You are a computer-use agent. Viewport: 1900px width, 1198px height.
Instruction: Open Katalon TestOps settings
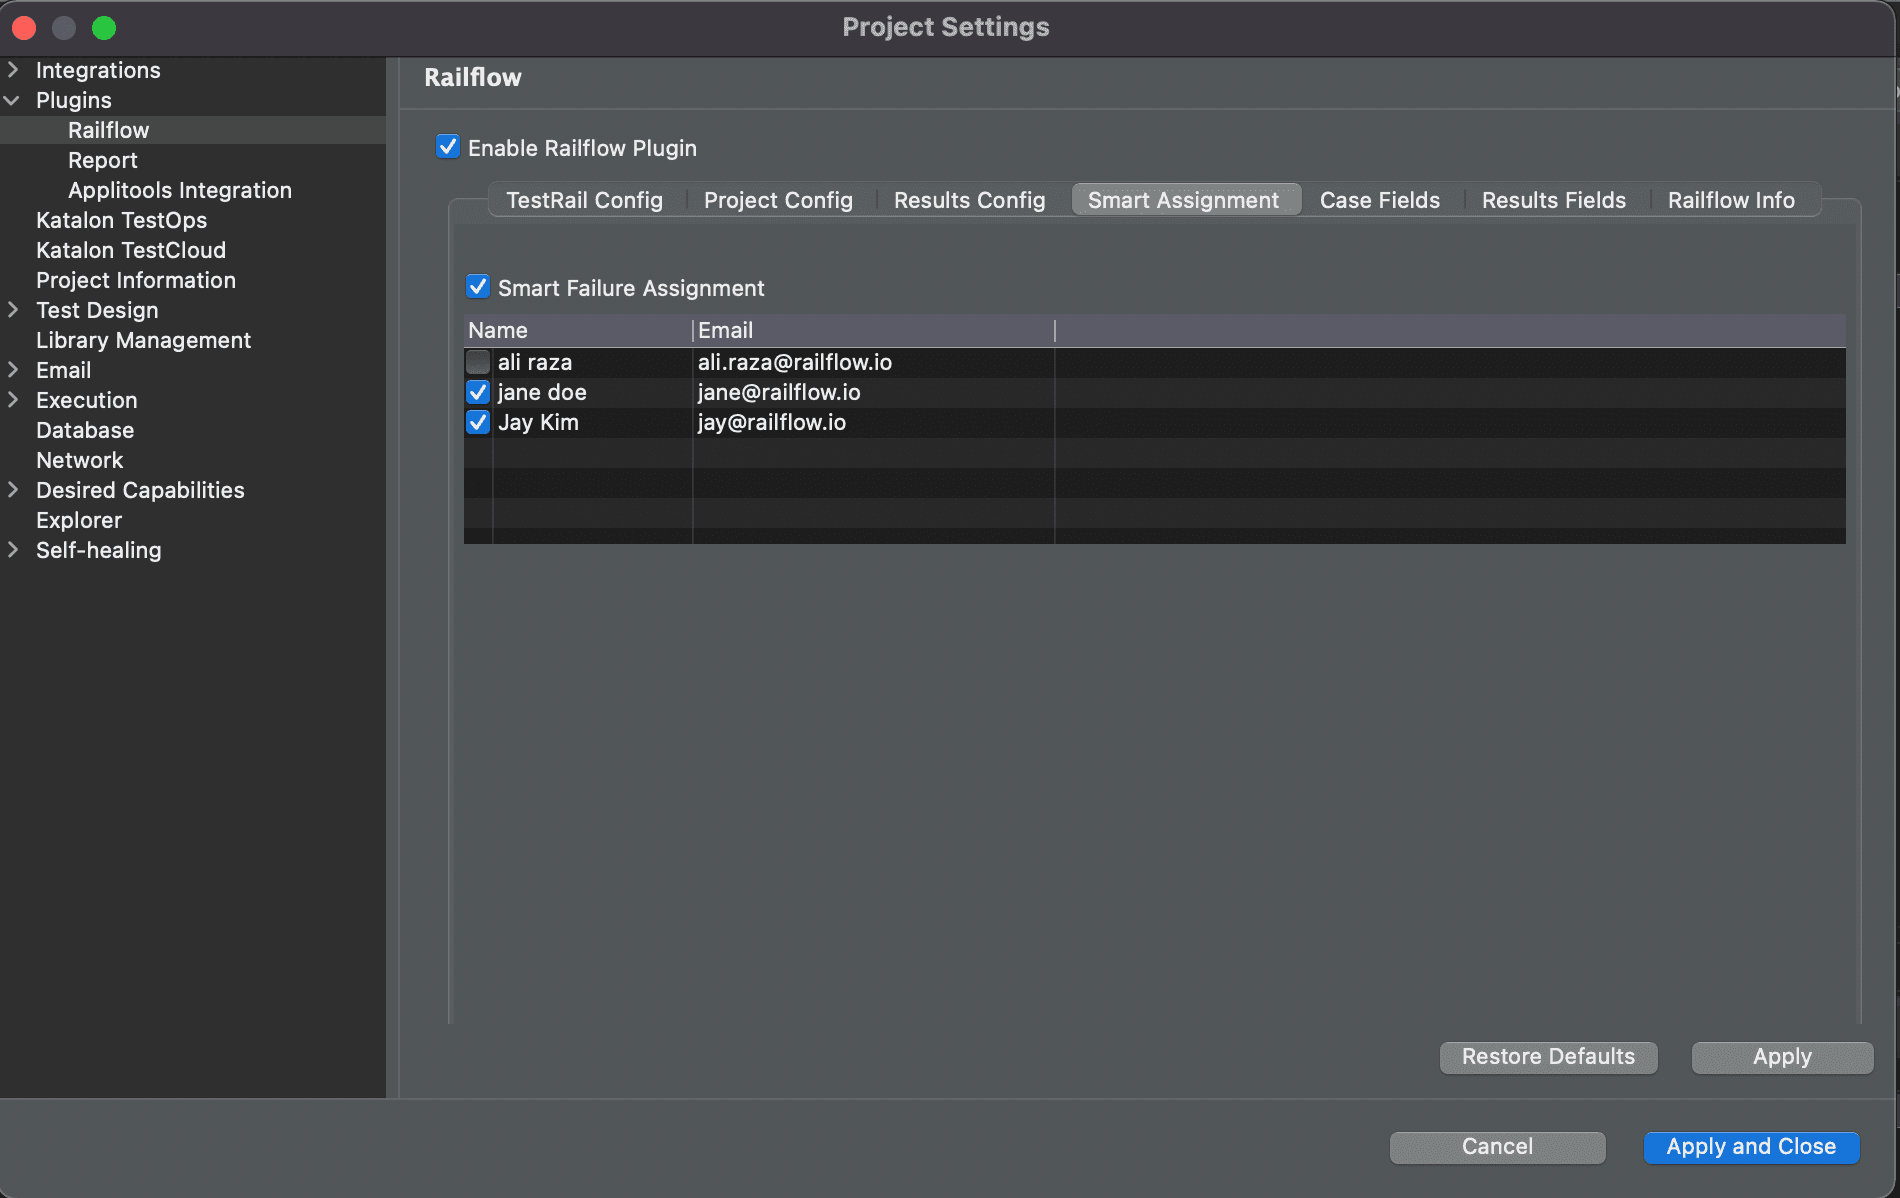(x=121, y=220)
